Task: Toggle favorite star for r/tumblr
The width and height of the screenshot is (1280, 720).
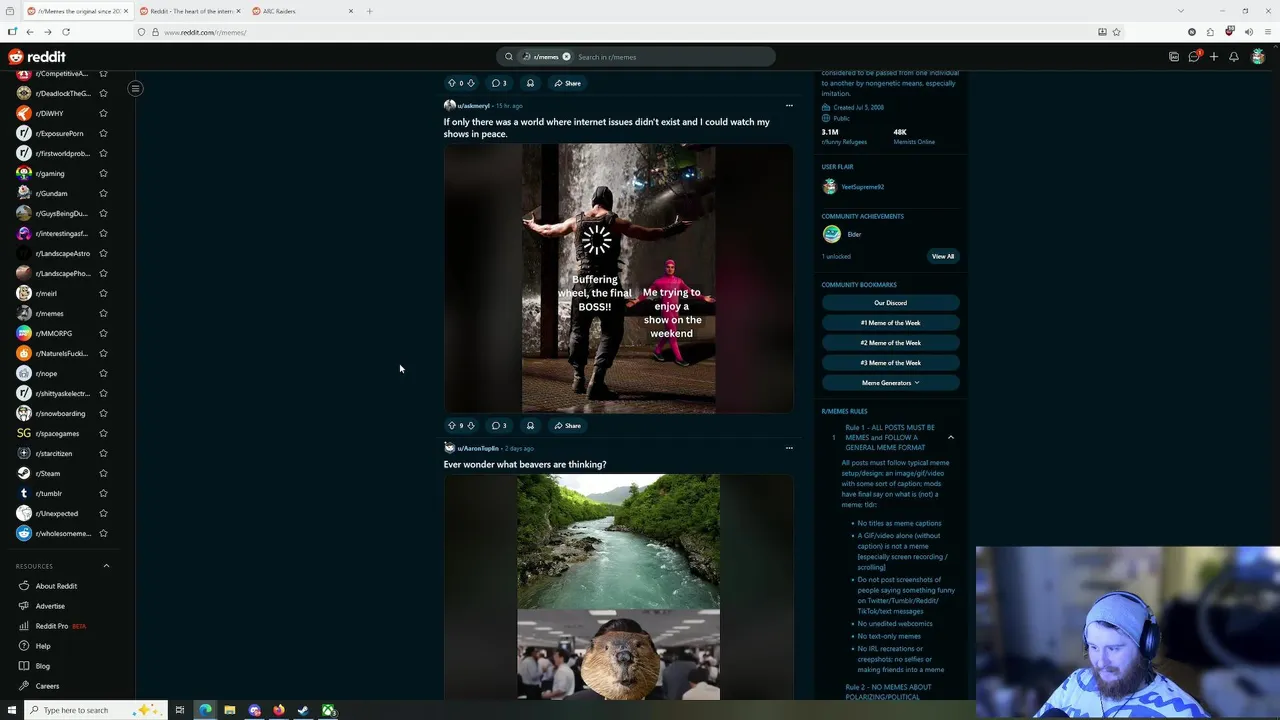Action: 103,493
